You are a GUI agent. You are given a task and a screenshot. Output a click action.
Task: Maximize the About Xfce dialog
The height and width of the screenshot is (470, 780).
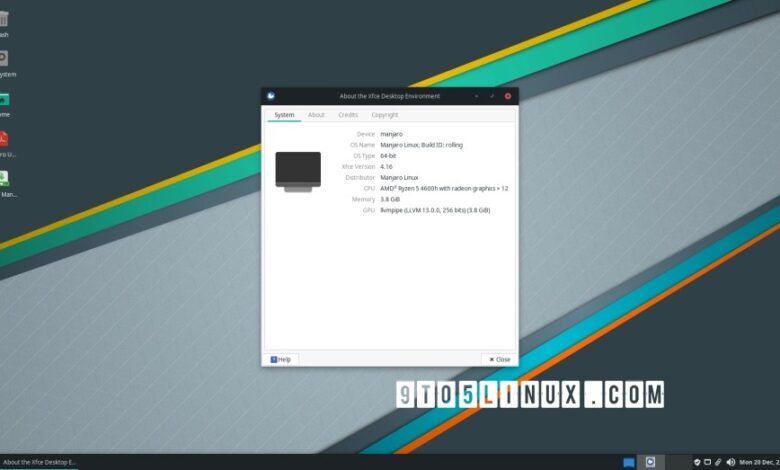click(x=492, y=96)
